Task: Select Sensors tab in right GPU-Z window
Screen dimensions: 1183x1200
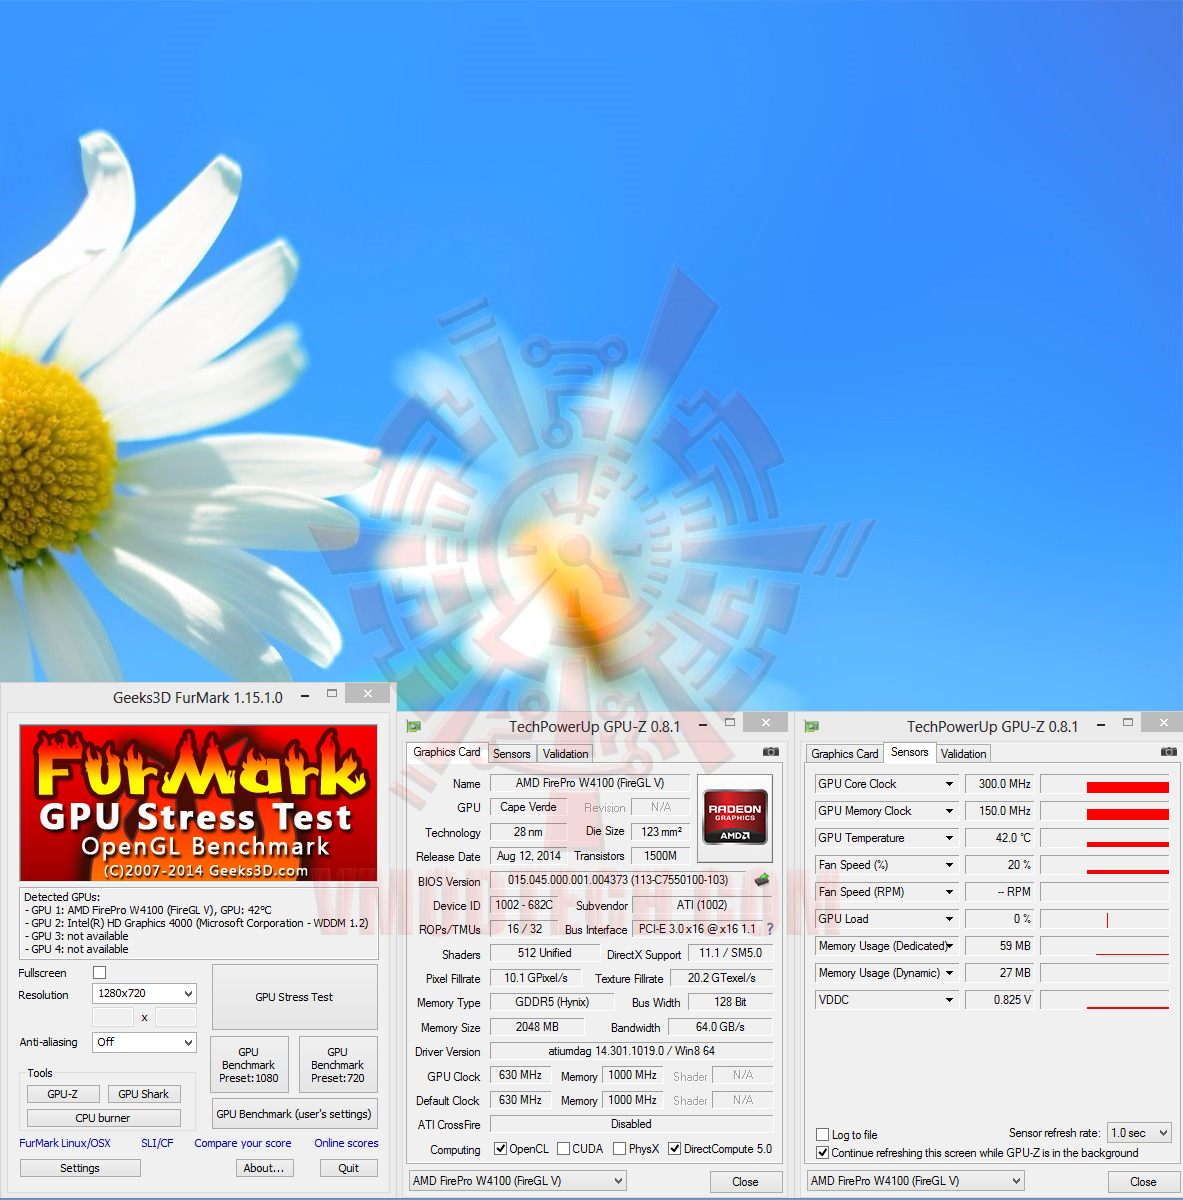Action: click(x=910, y=752)
